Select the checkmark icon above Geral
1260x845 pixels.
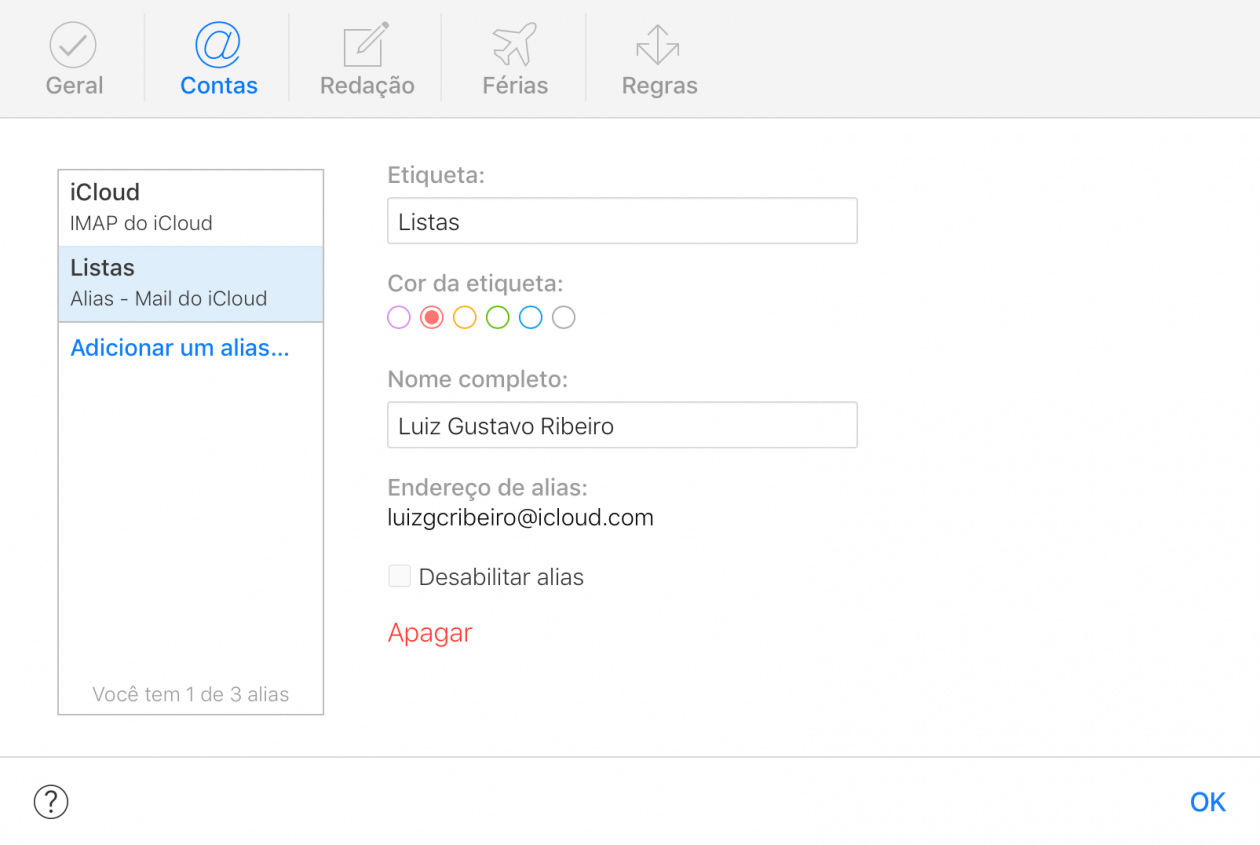pos(73,44)
